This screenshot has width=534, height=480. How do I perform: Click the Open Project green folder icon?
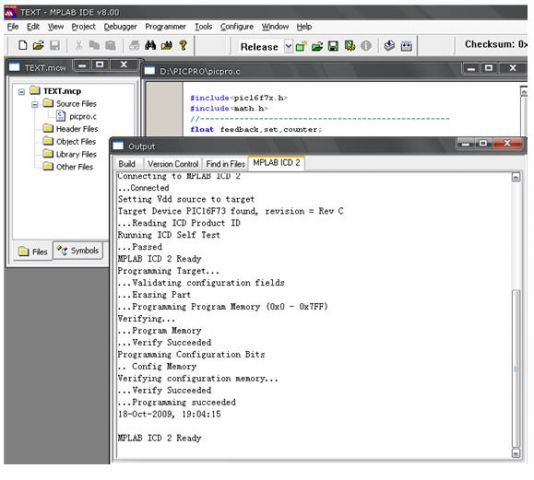click(317, 46)
